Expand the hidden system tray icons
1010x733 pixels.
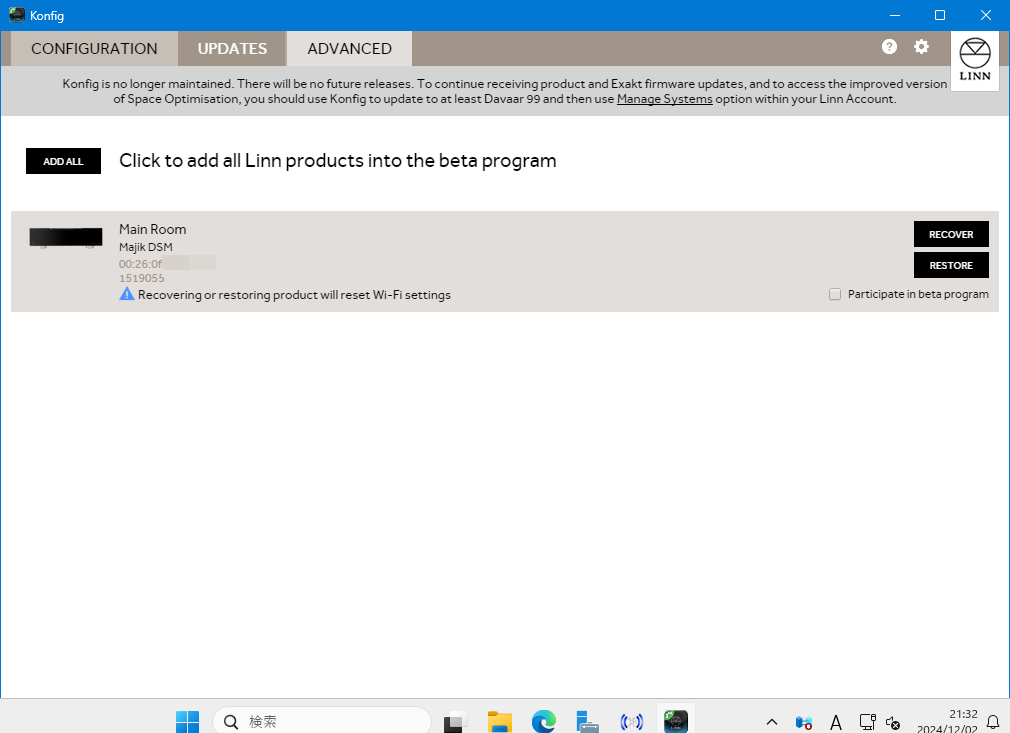pos(771,722)
